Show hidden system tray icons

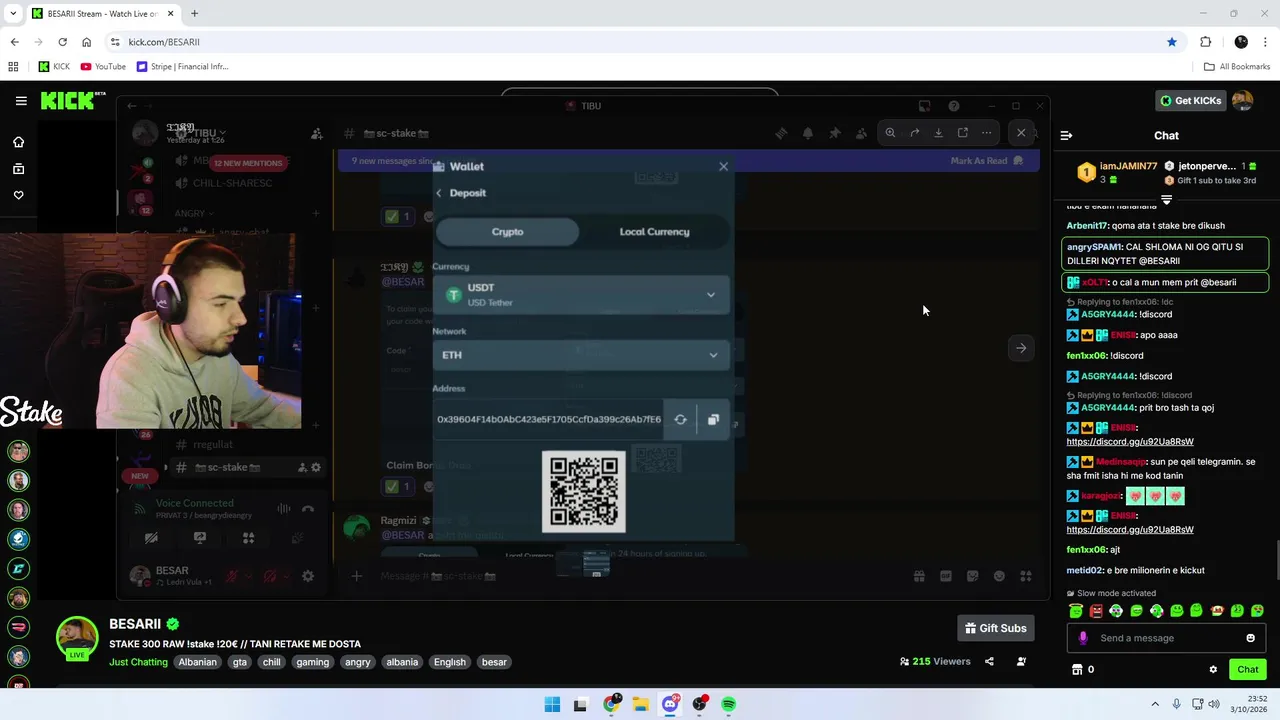(x=1155, y=704)
